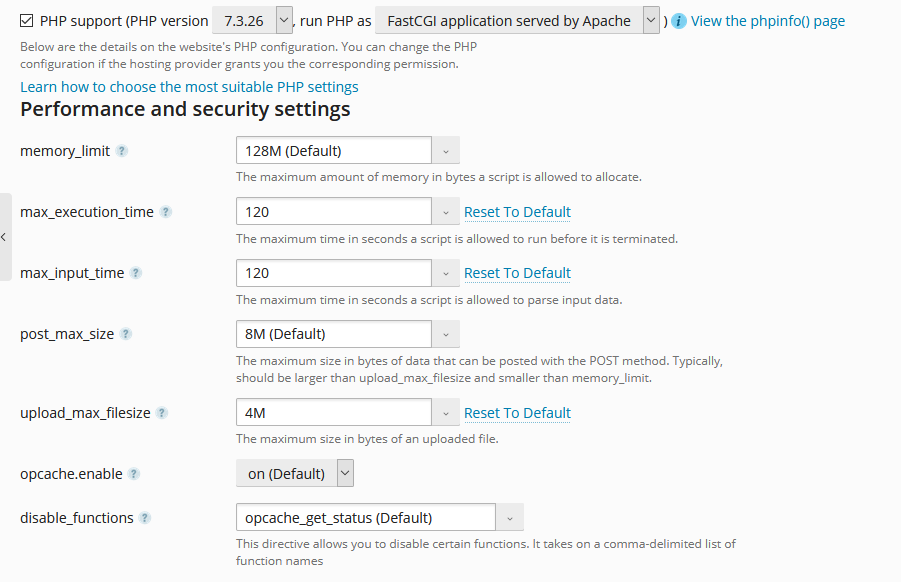Click help icon beside max_execution_time
This screenshot has height=582, width=901.
(166, 212)
